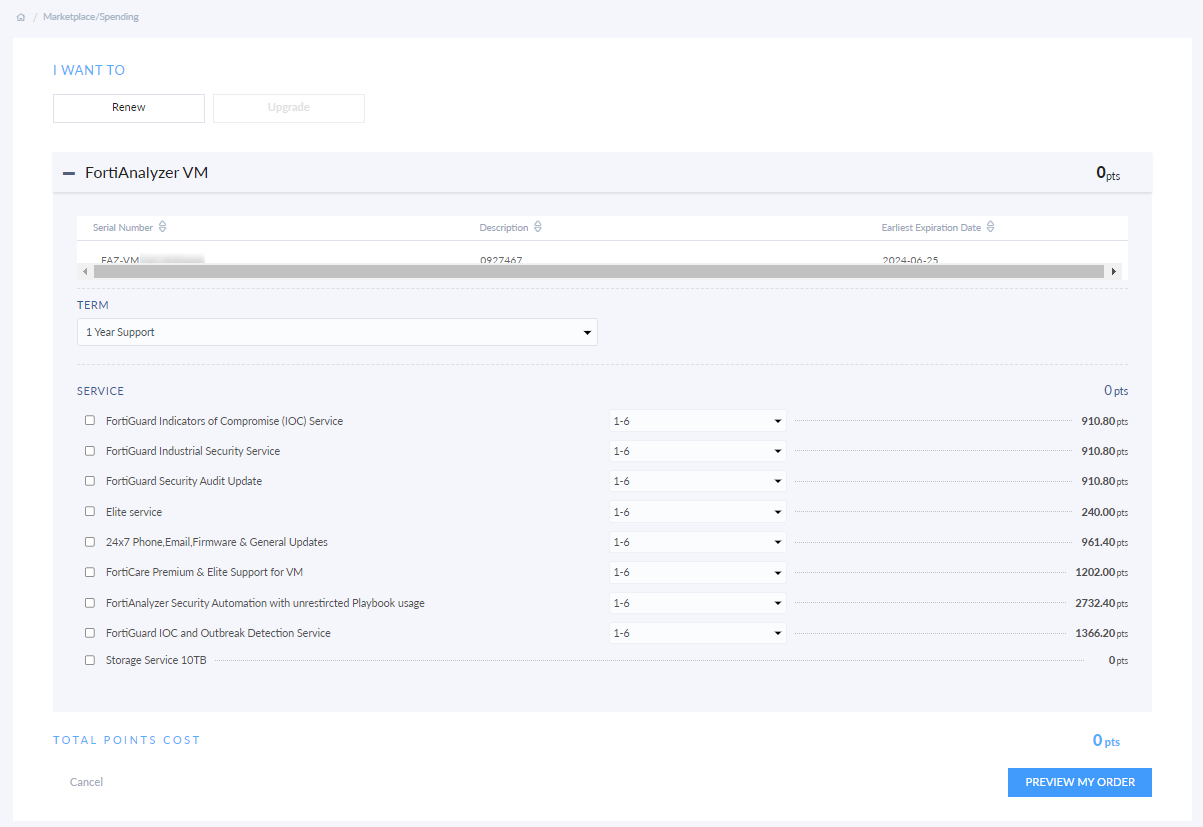The height and width of the screenshot is (827, 1203).
Task: Open the Term dropdown (1 Year Support)
Action: coord(337,332)
